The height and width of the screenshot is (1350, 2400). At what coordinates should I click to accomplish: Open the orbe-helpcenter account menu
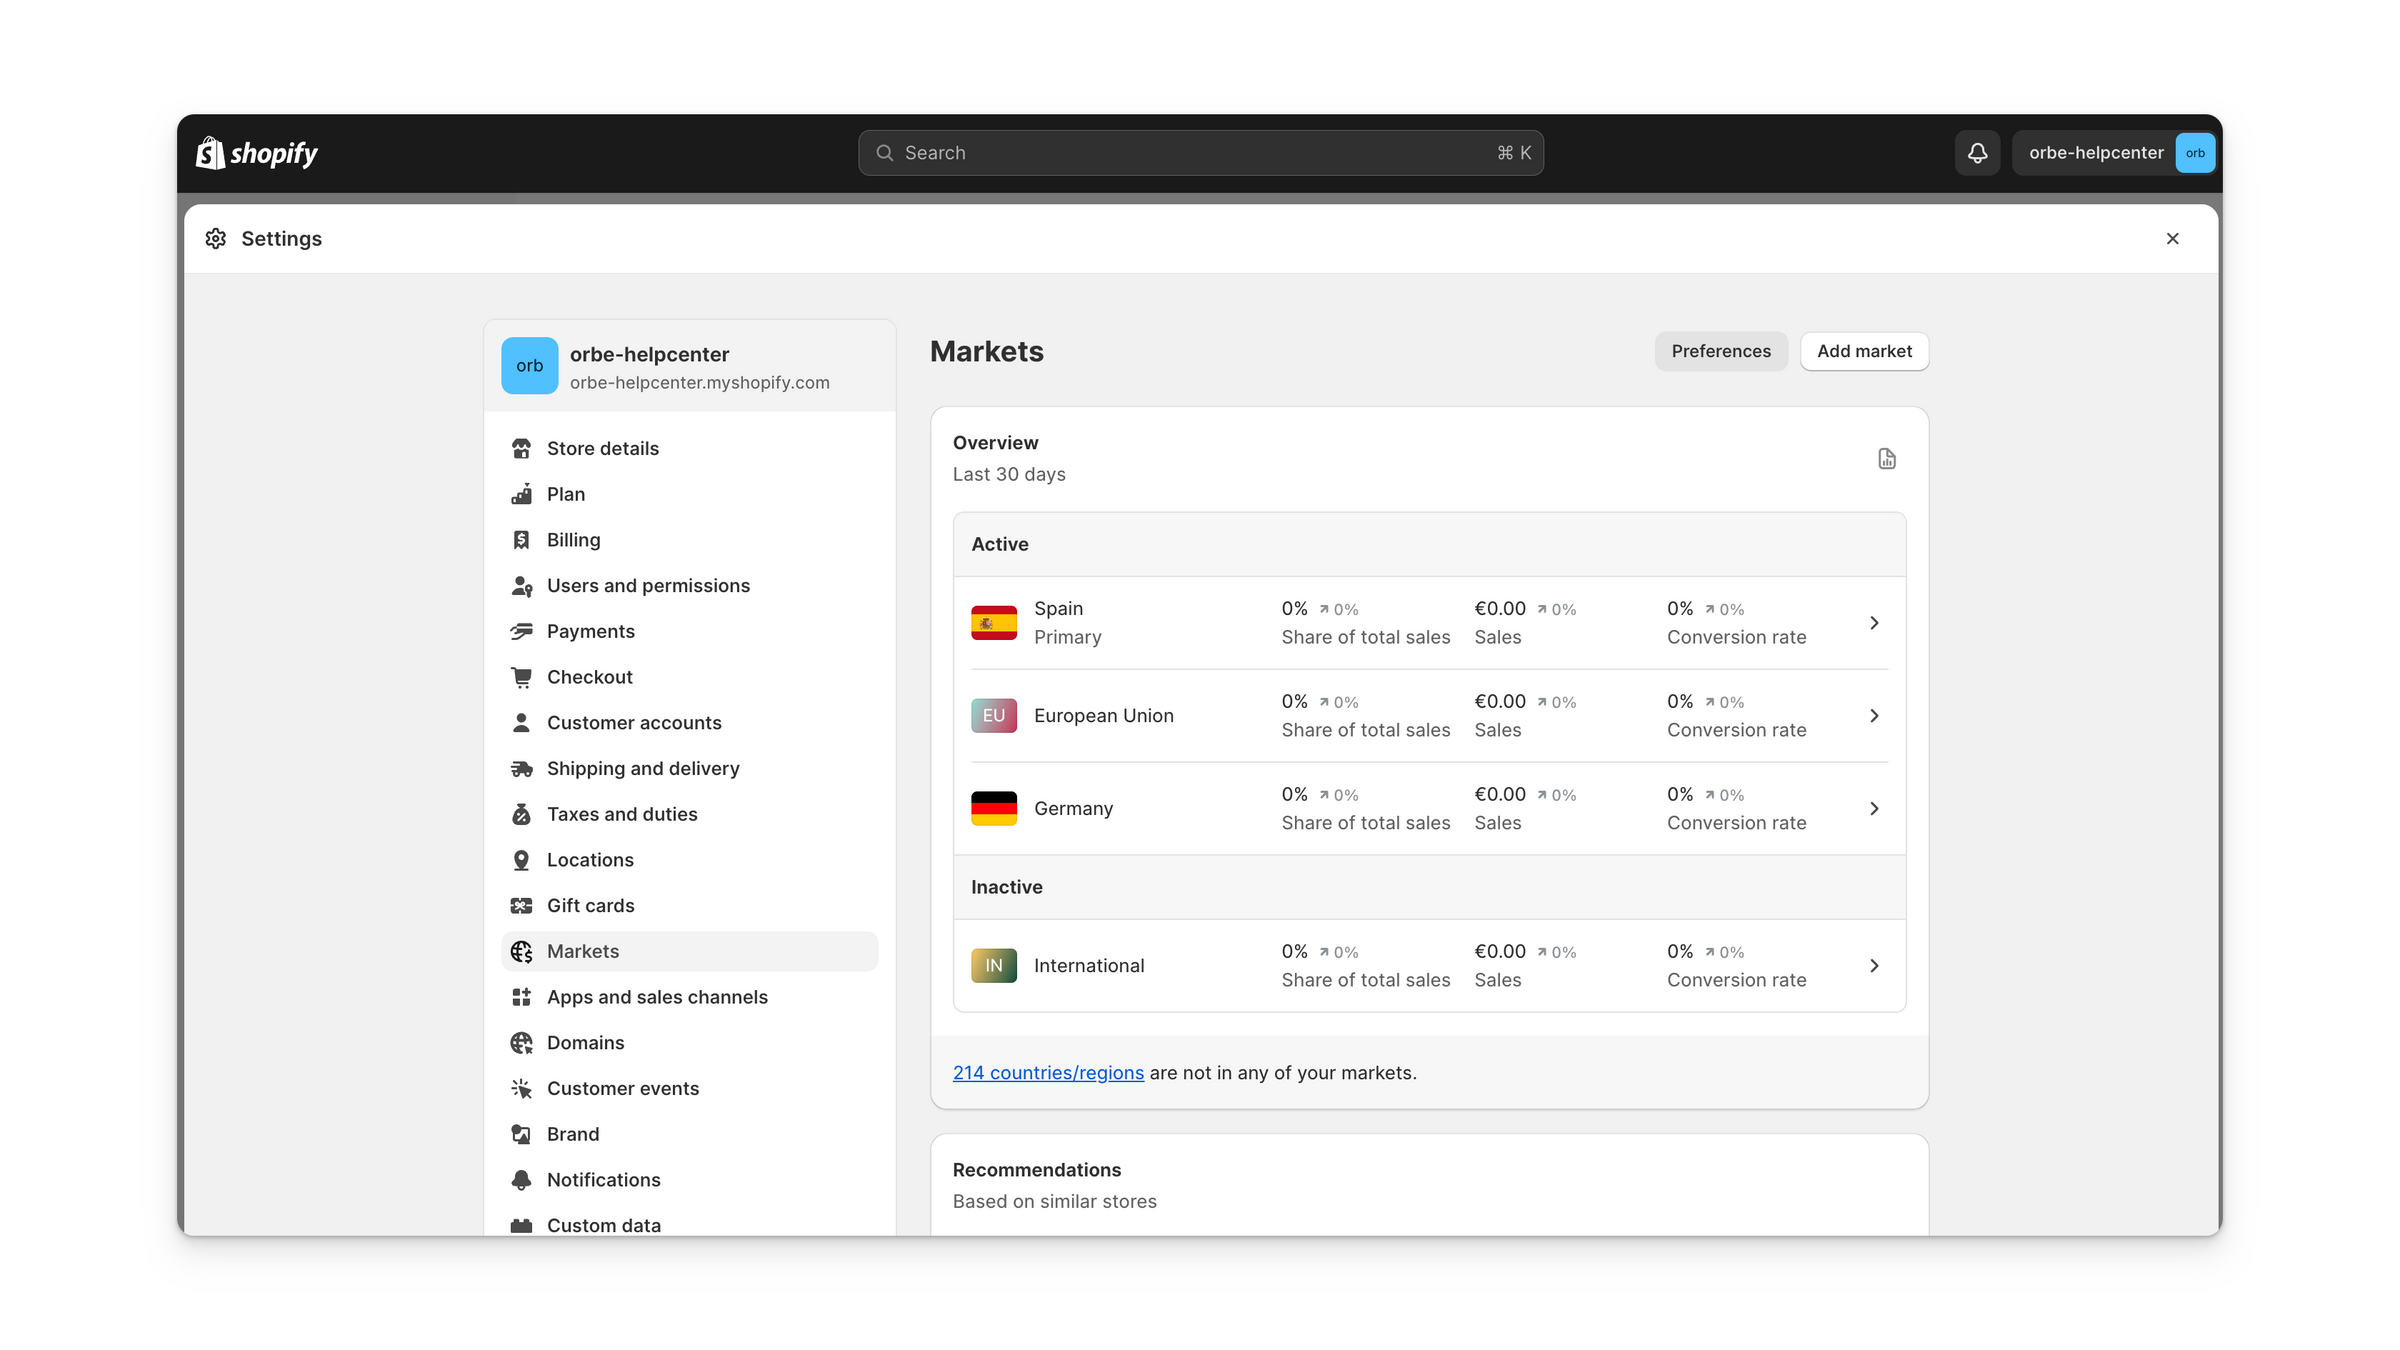[2114, 153]
